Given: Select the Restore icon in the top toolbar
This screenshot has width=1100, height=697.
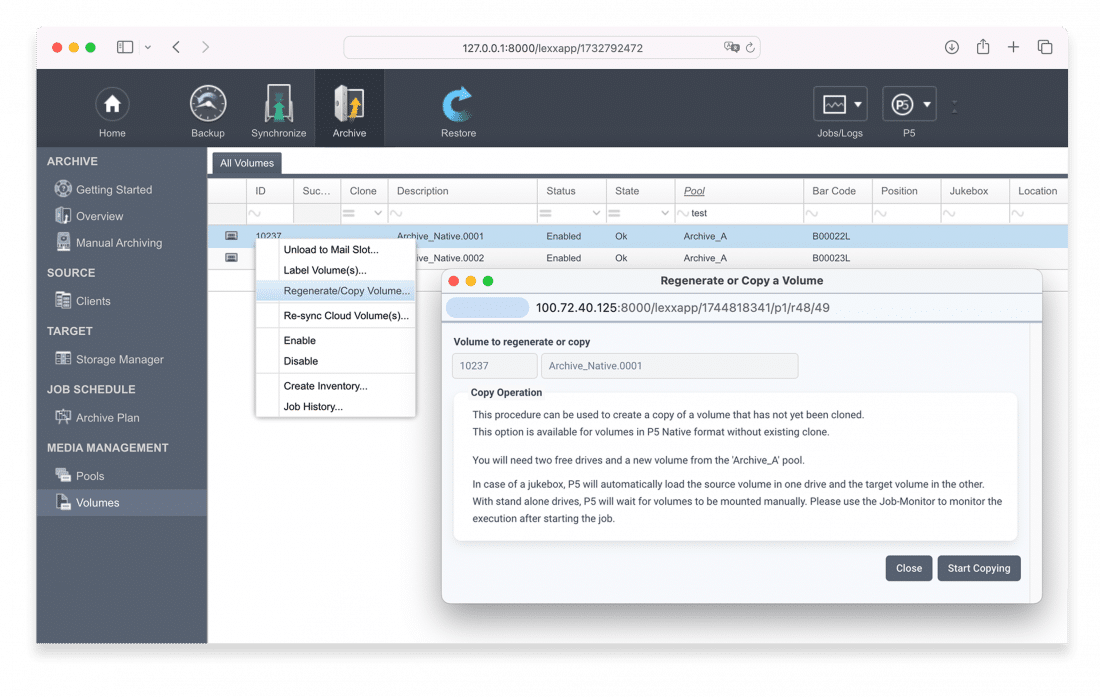Looking at the screenshot, I should click(458, 103).
